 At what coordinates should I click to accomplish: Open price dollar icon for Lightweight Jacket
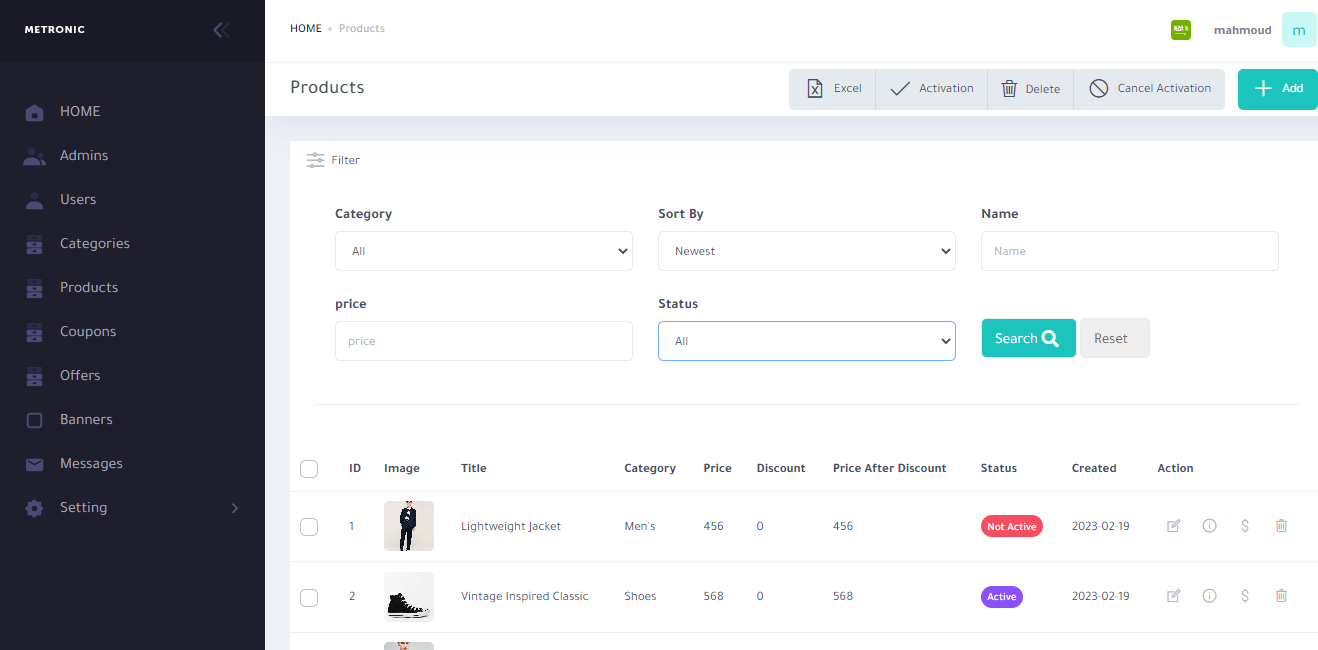[1245, 526]
